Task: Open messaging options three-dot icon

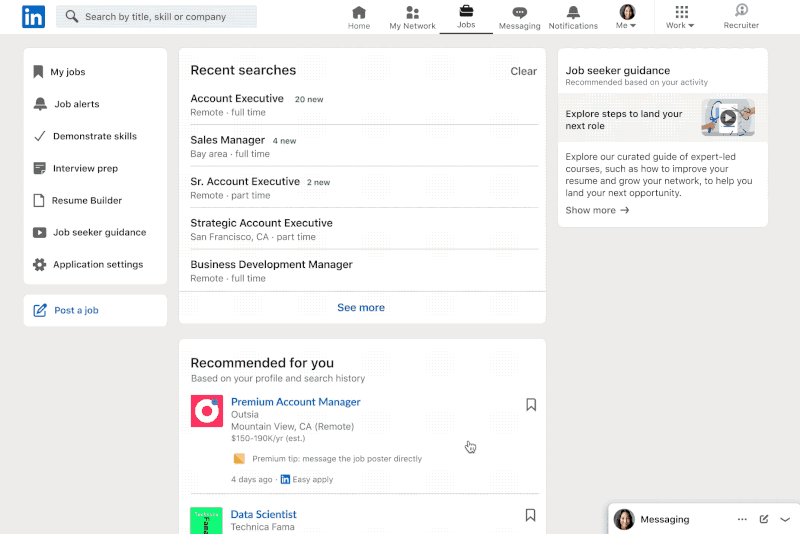Action: click(742, 519)
